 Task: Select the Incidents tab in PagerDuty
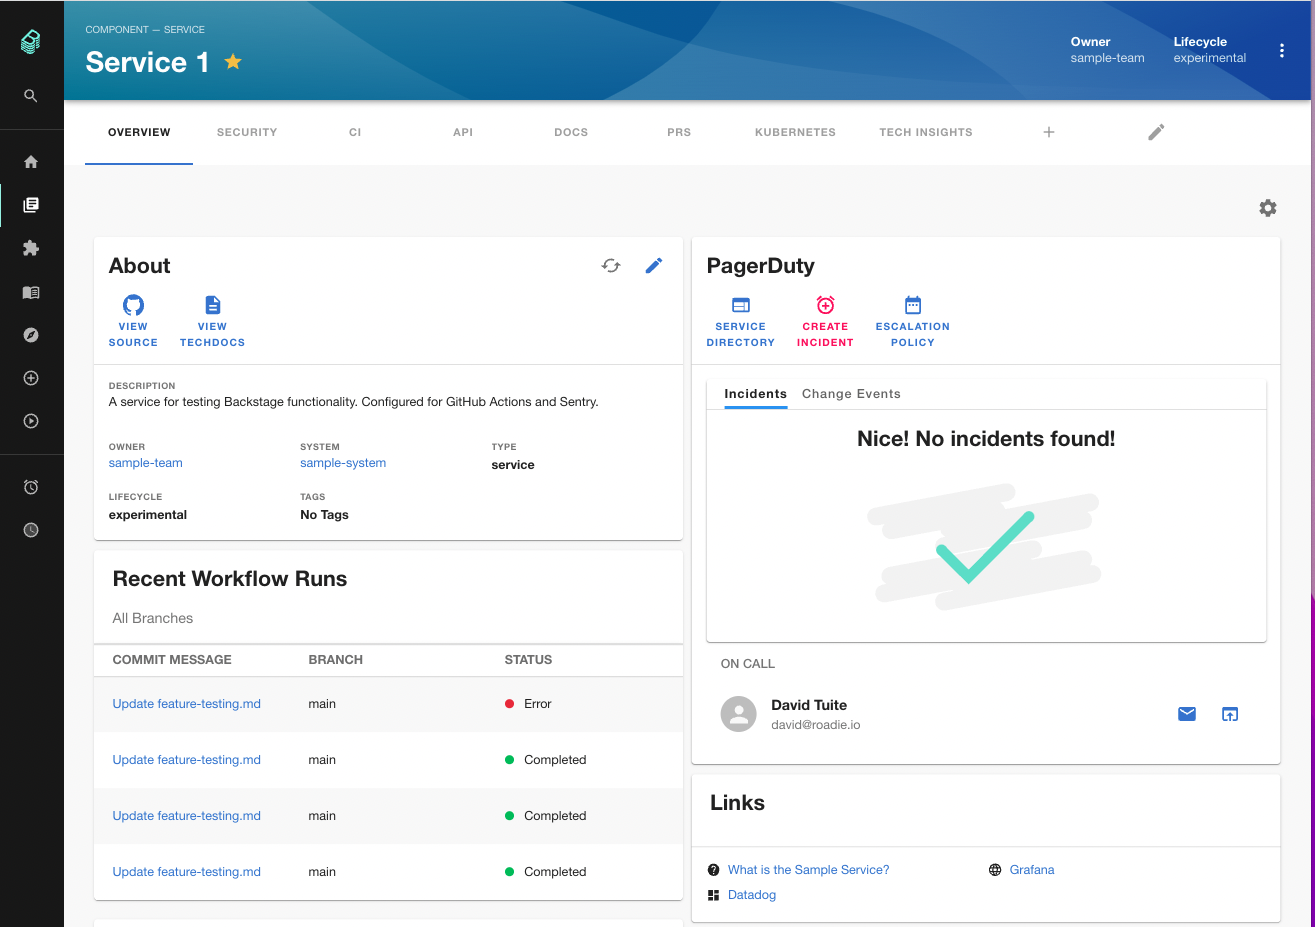coord(756,394)
